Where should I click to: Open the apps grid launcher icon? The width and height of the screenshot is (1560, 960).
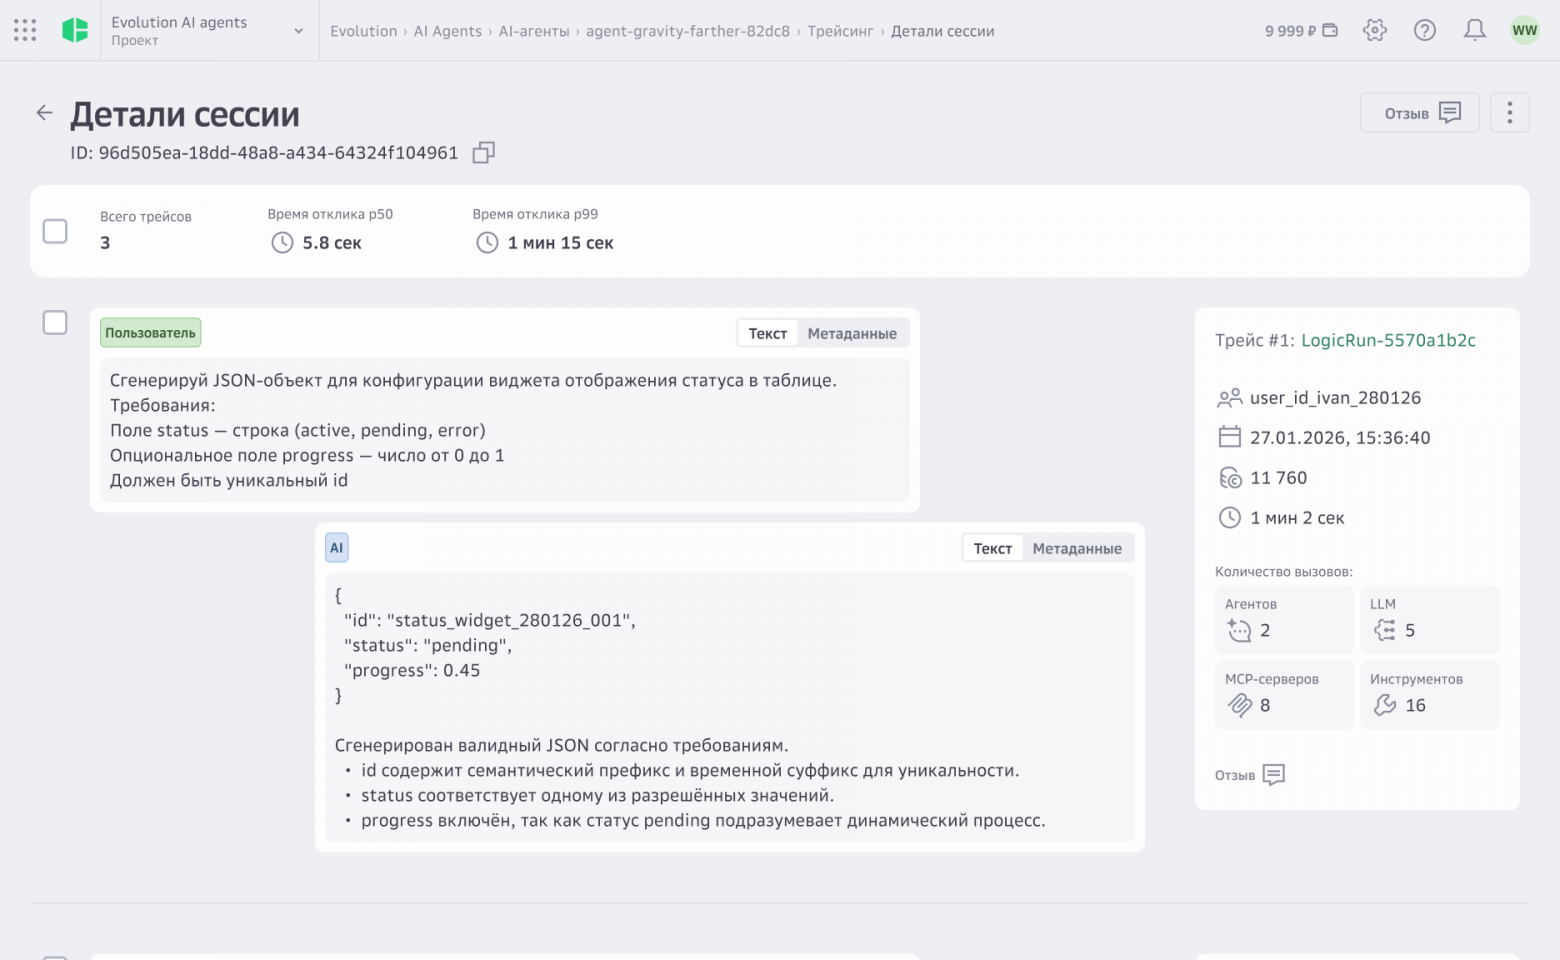click(24, 30)
